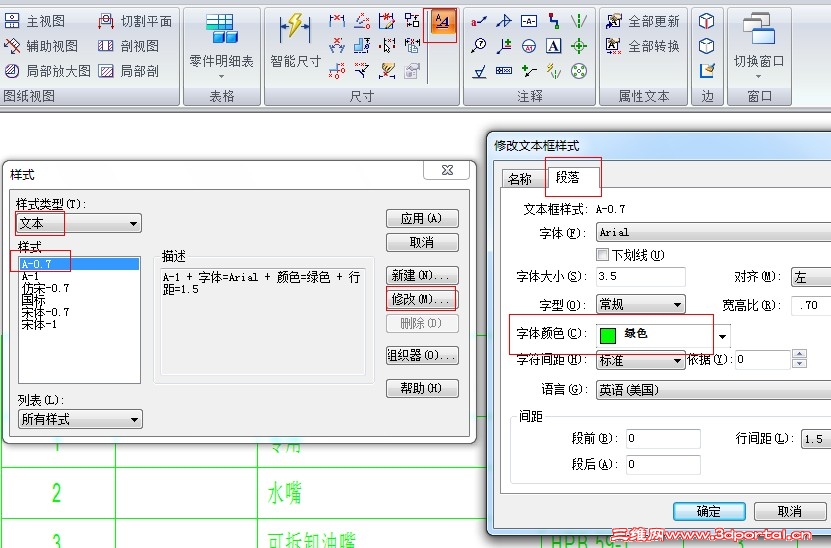The height and width of the screenshot is (548, 831).
Task: Select the Balloon annotation tool with number 7
Action: tap(479, 46)
